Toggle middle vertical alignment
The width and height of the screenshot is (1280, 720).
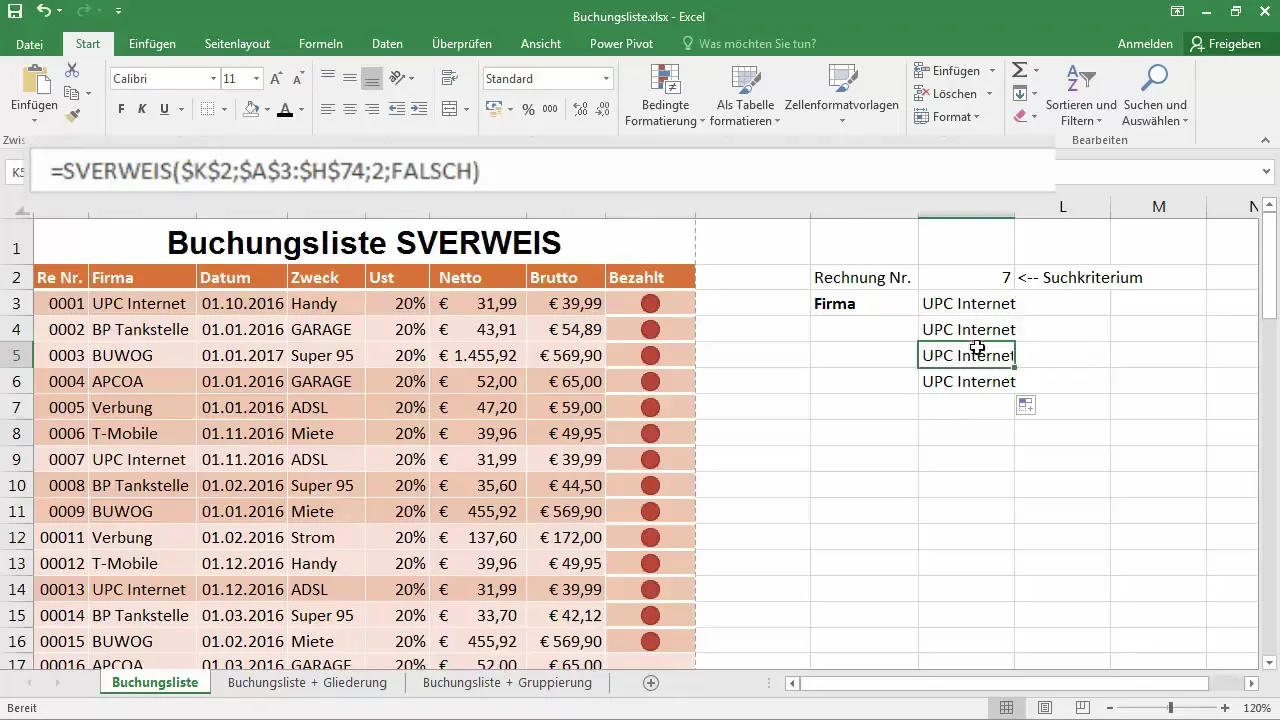coord(350,78)
